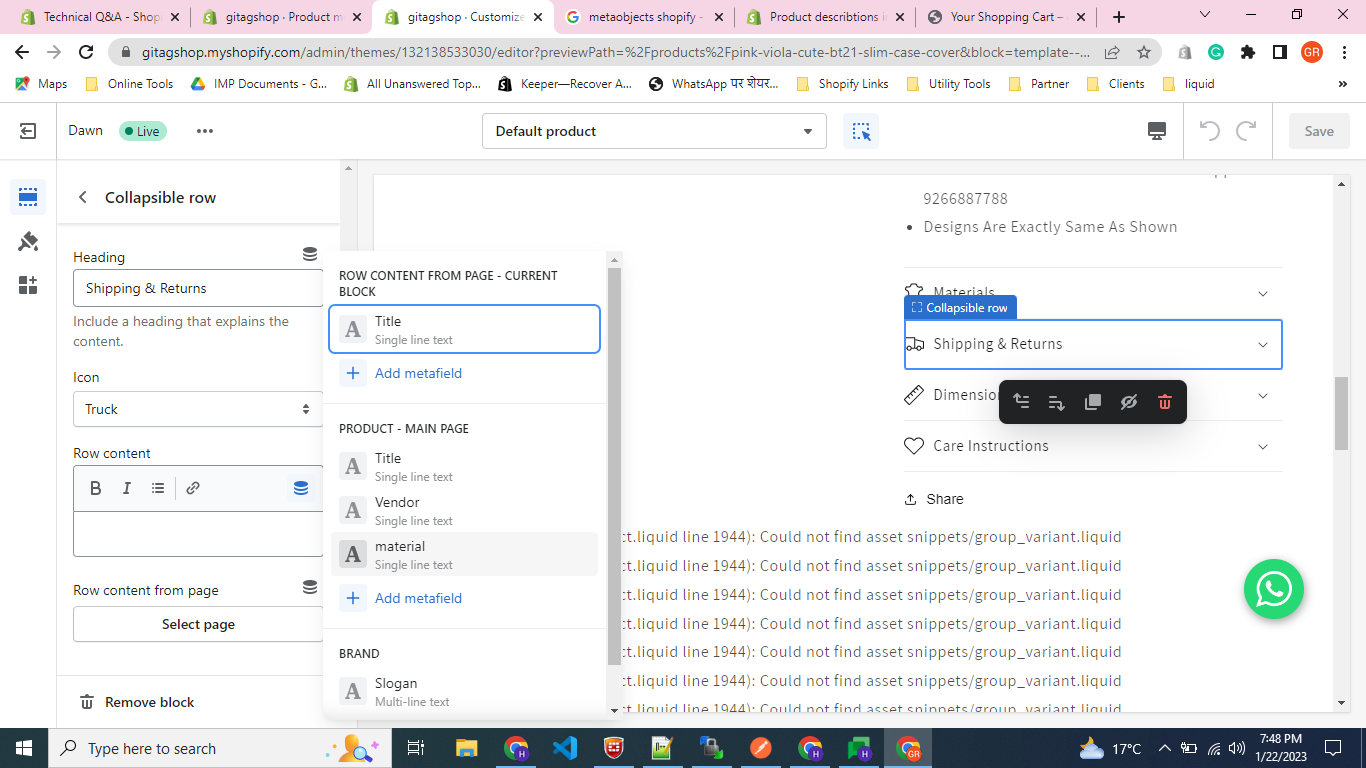1366x768 pixels.
Task: Move block down in floating toolbar
Action: tap(1057, 402)
